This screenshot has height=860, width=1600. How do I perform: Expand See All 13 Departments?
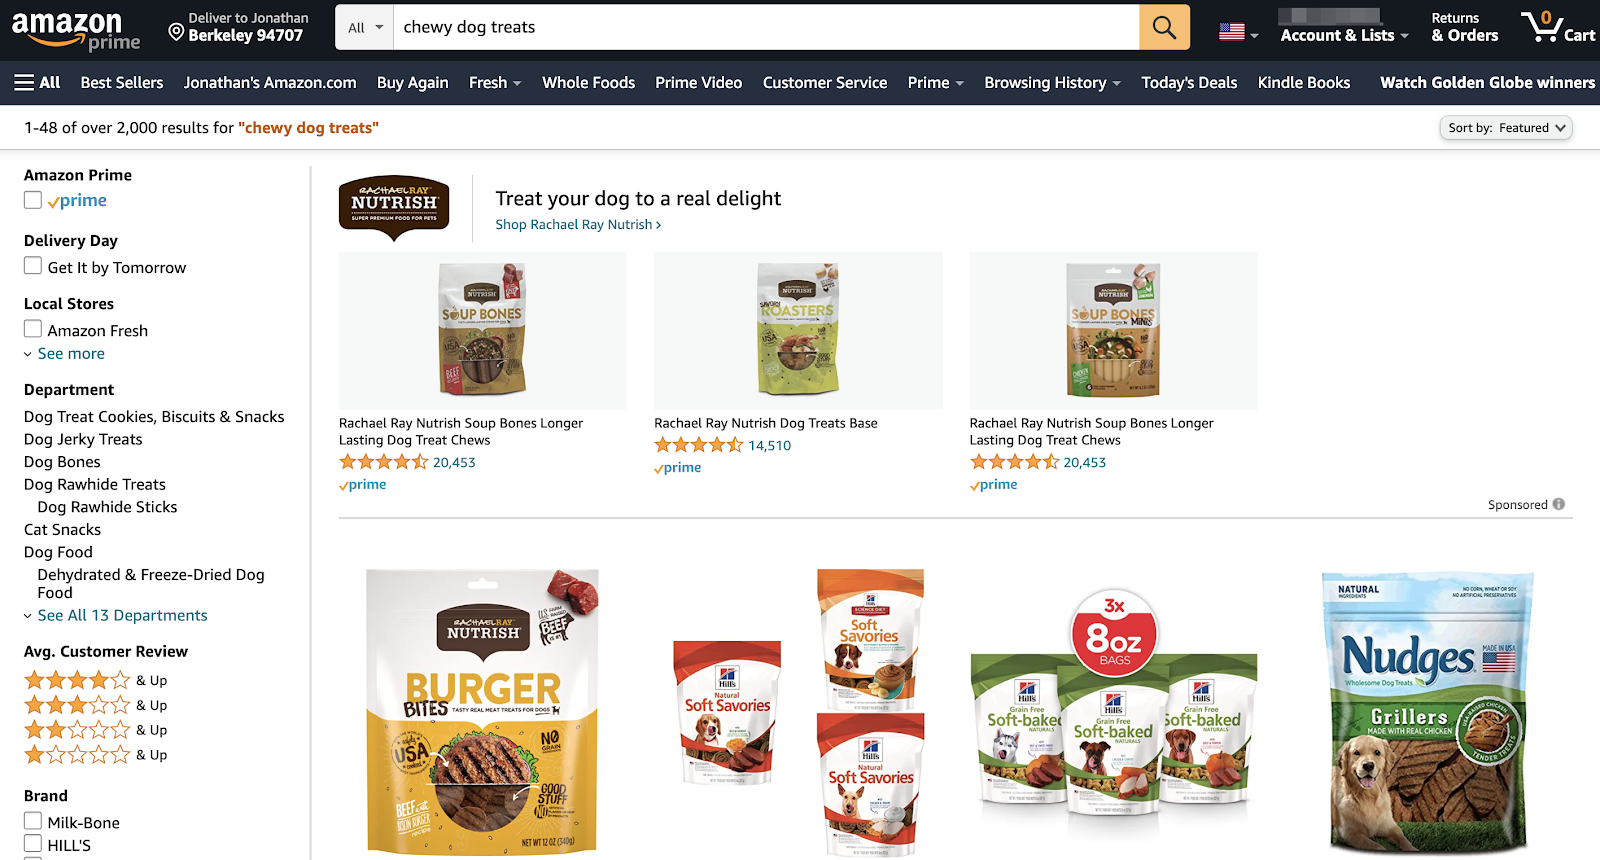pos(122,615)
